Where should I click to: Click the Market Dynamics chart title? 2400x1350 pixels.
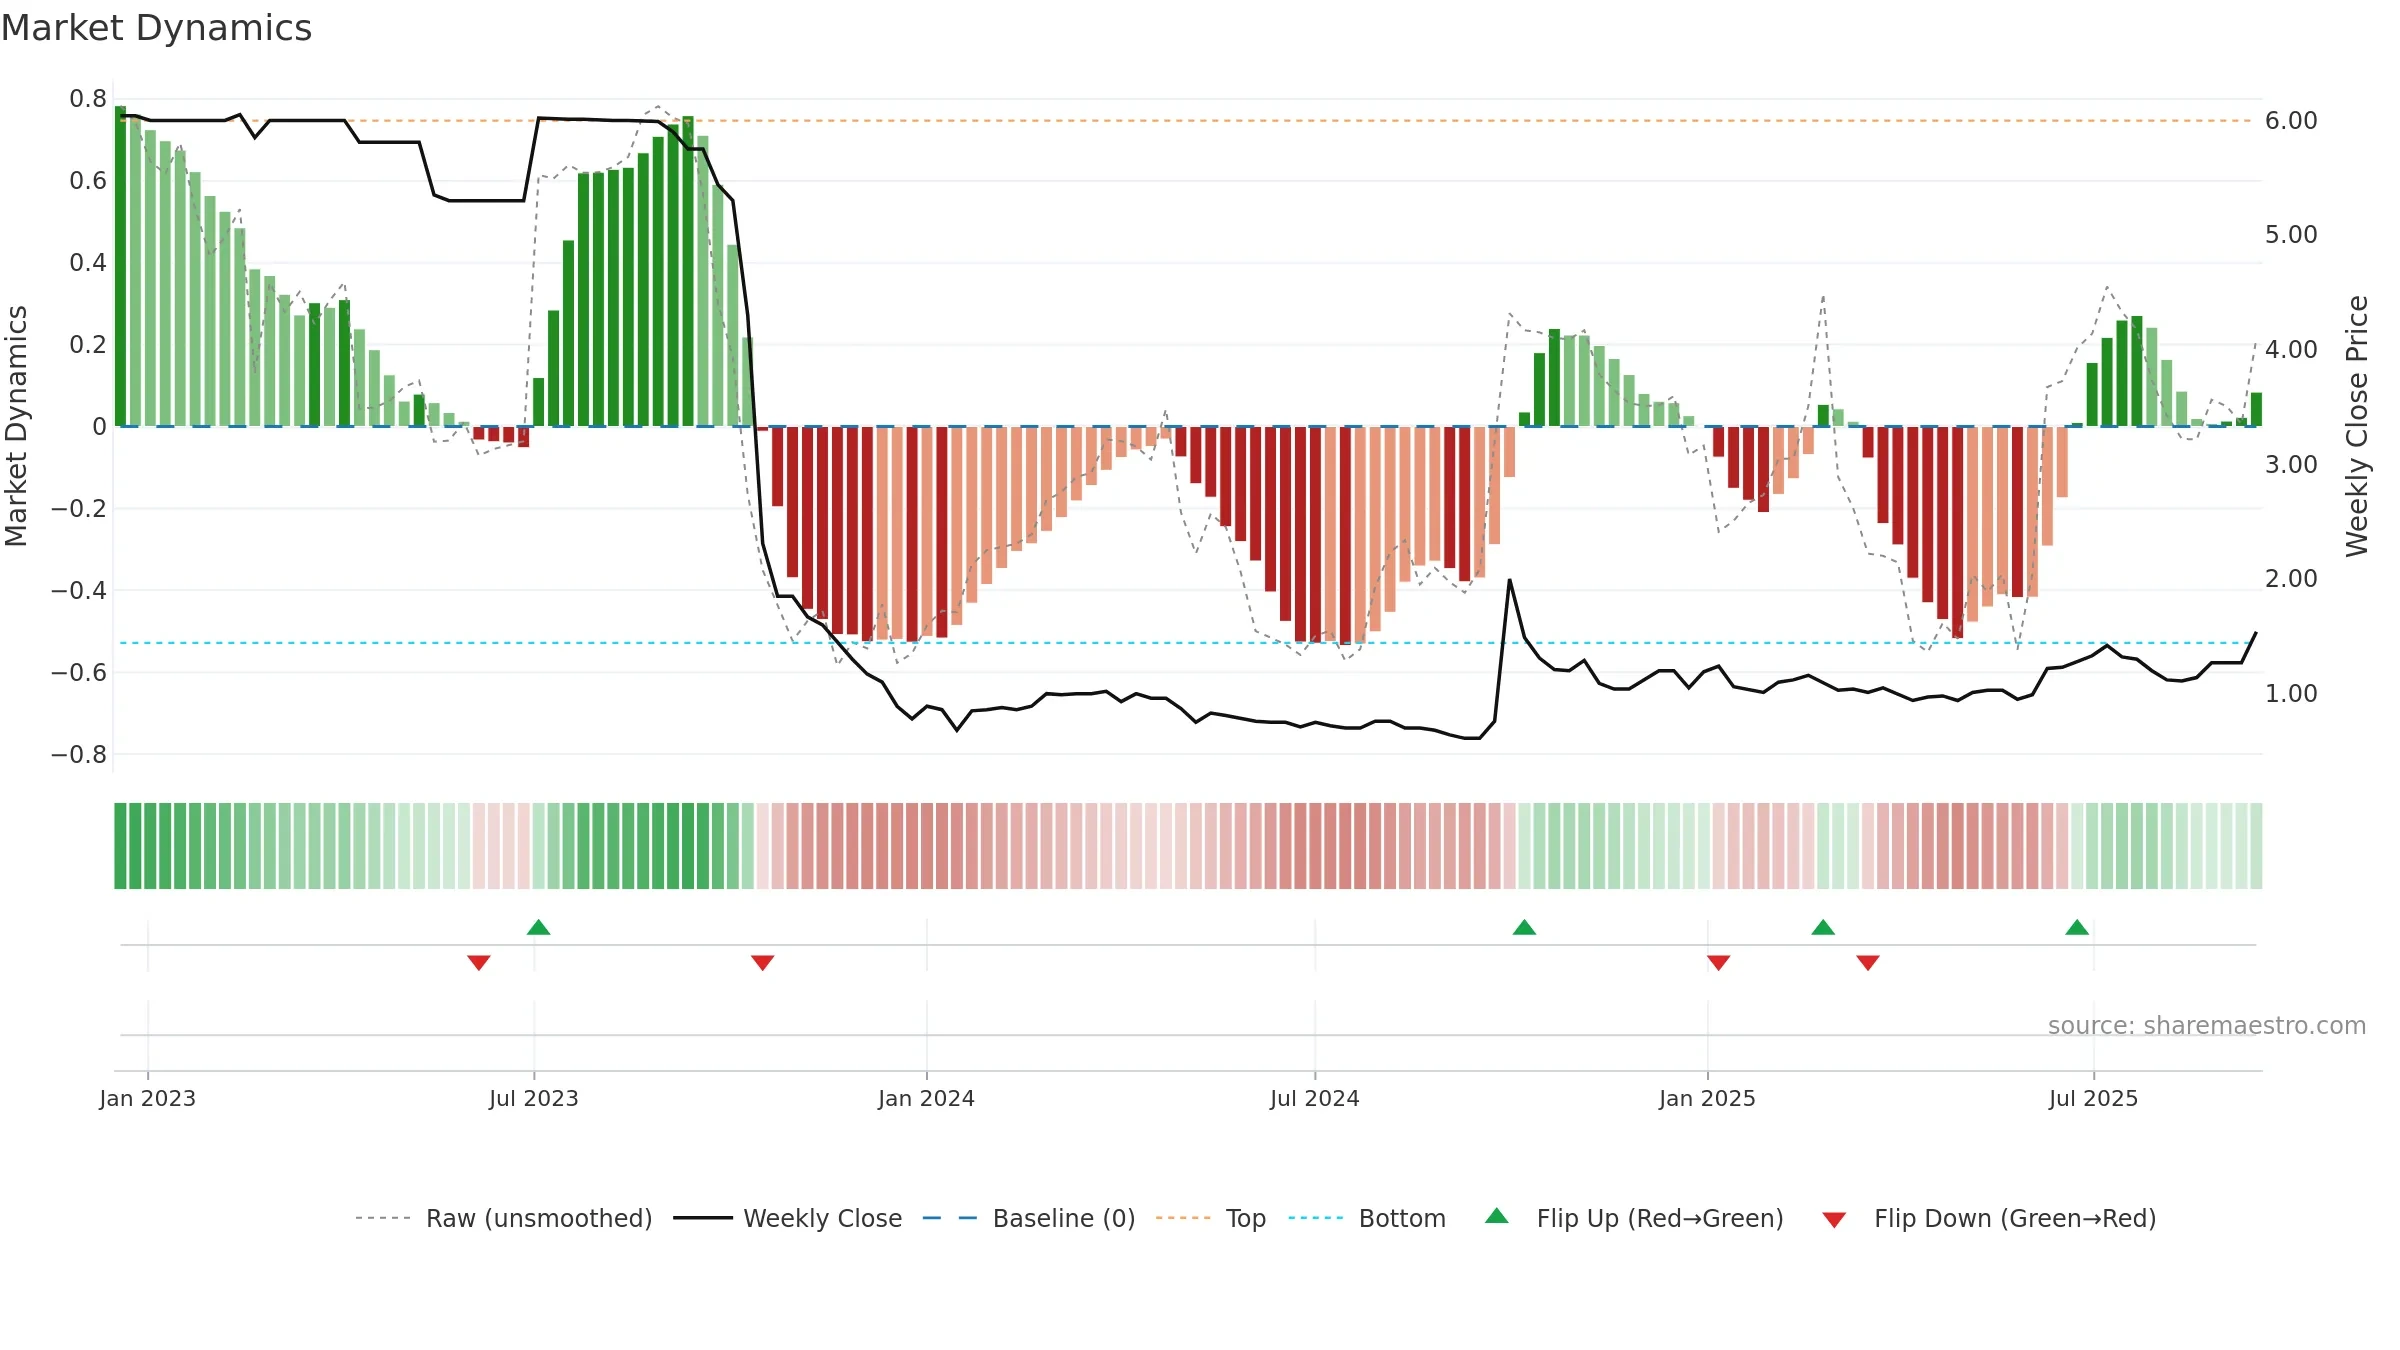(x=157, y=28)
